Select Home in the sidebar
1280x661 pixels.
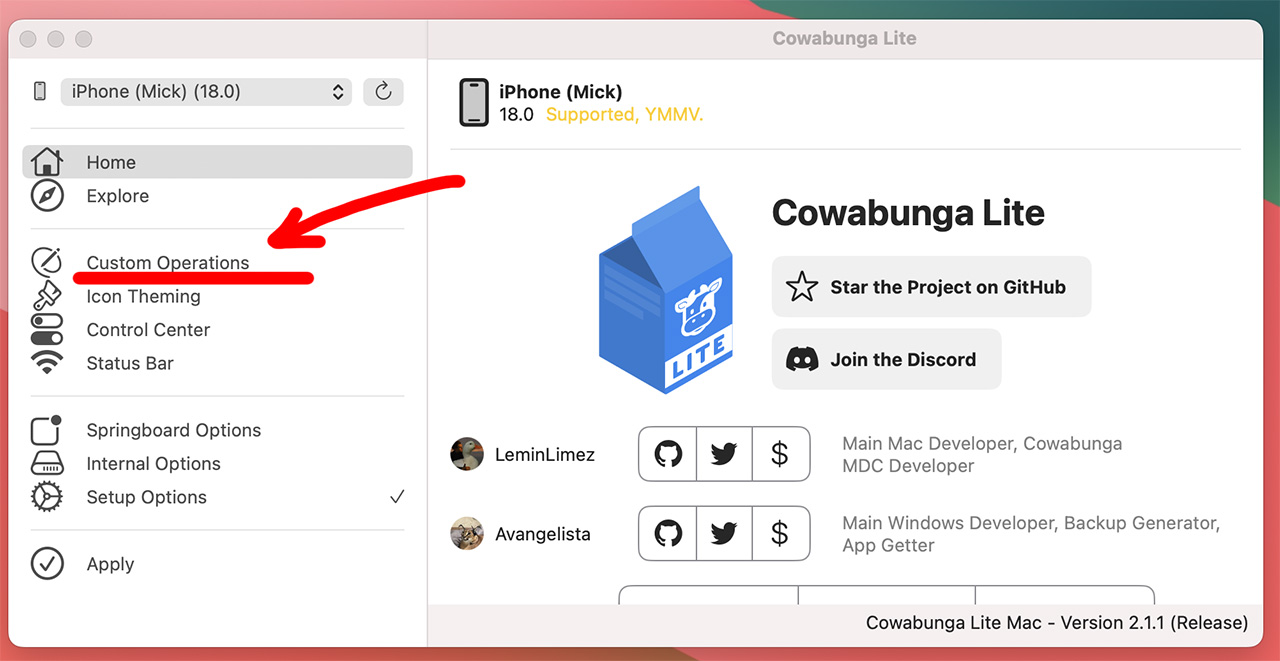pos(217,162)
